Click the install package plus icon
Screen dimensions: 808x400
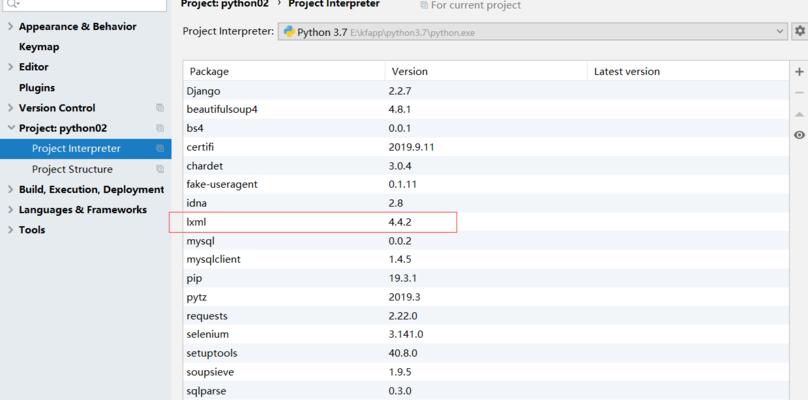[x=799, y=72]
